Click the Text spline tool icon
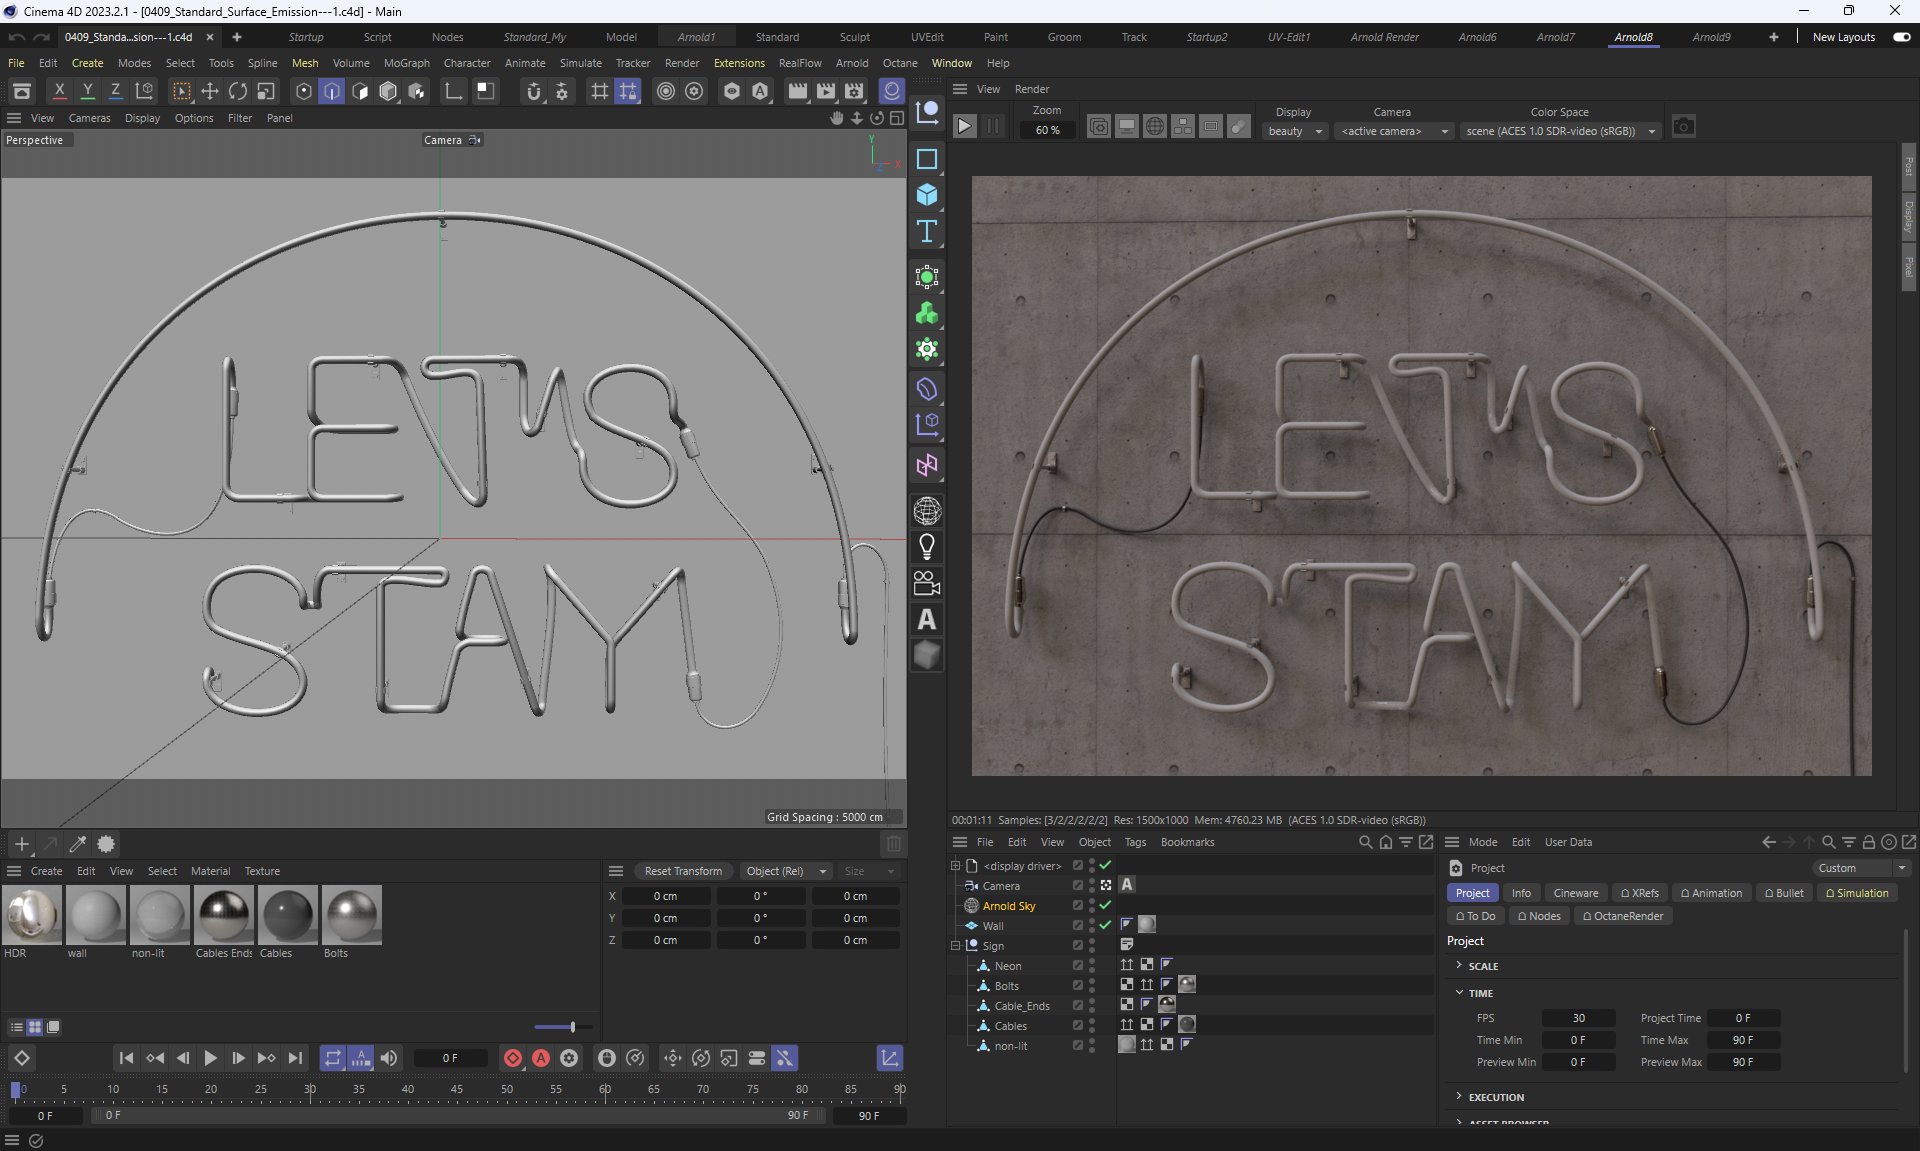The width and height of the screenshot is (1920, 1151). [x=927, y=232]
